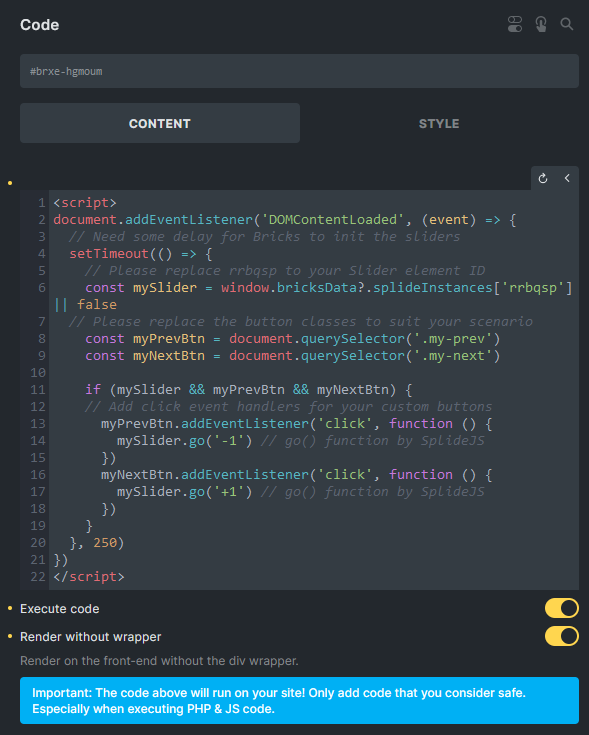
Task: Click the myPrevBtn.addEventListener line
Action: point(297,424)
